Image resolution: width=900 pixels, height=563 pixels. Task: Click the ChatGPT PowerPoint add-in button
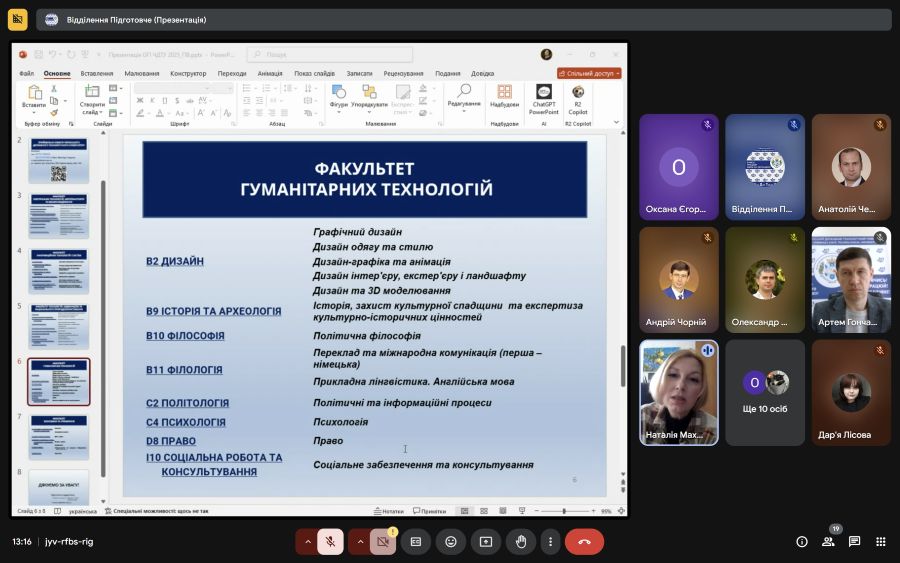(544, 98)
